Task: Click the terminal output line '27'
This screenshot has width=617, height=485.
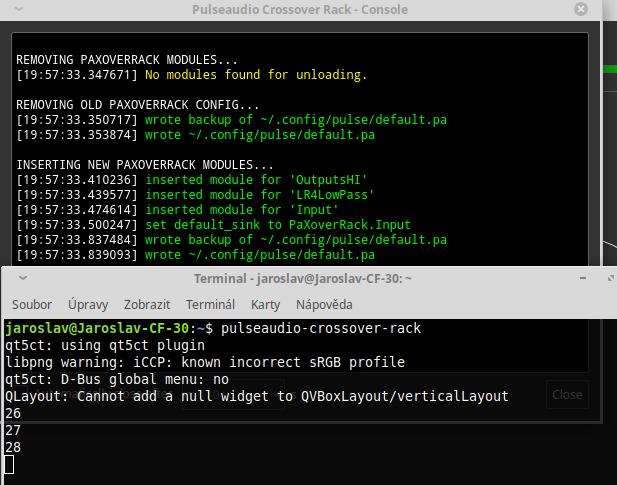Action: [x=13, y=430]
